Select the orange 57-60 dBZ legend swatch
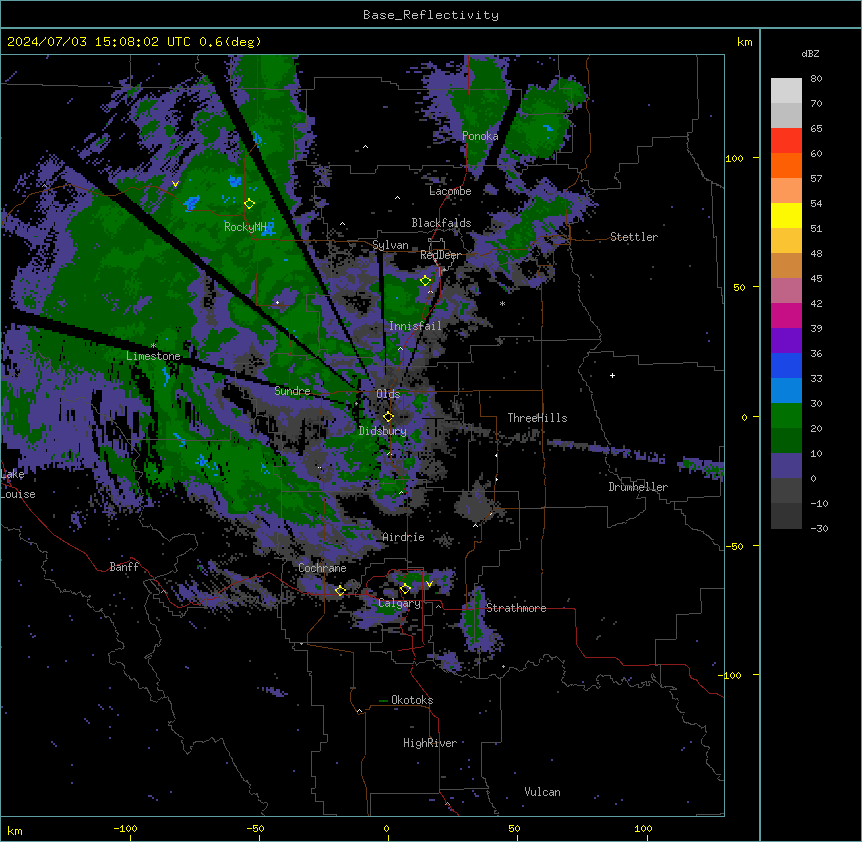 (x=786, y=165)
